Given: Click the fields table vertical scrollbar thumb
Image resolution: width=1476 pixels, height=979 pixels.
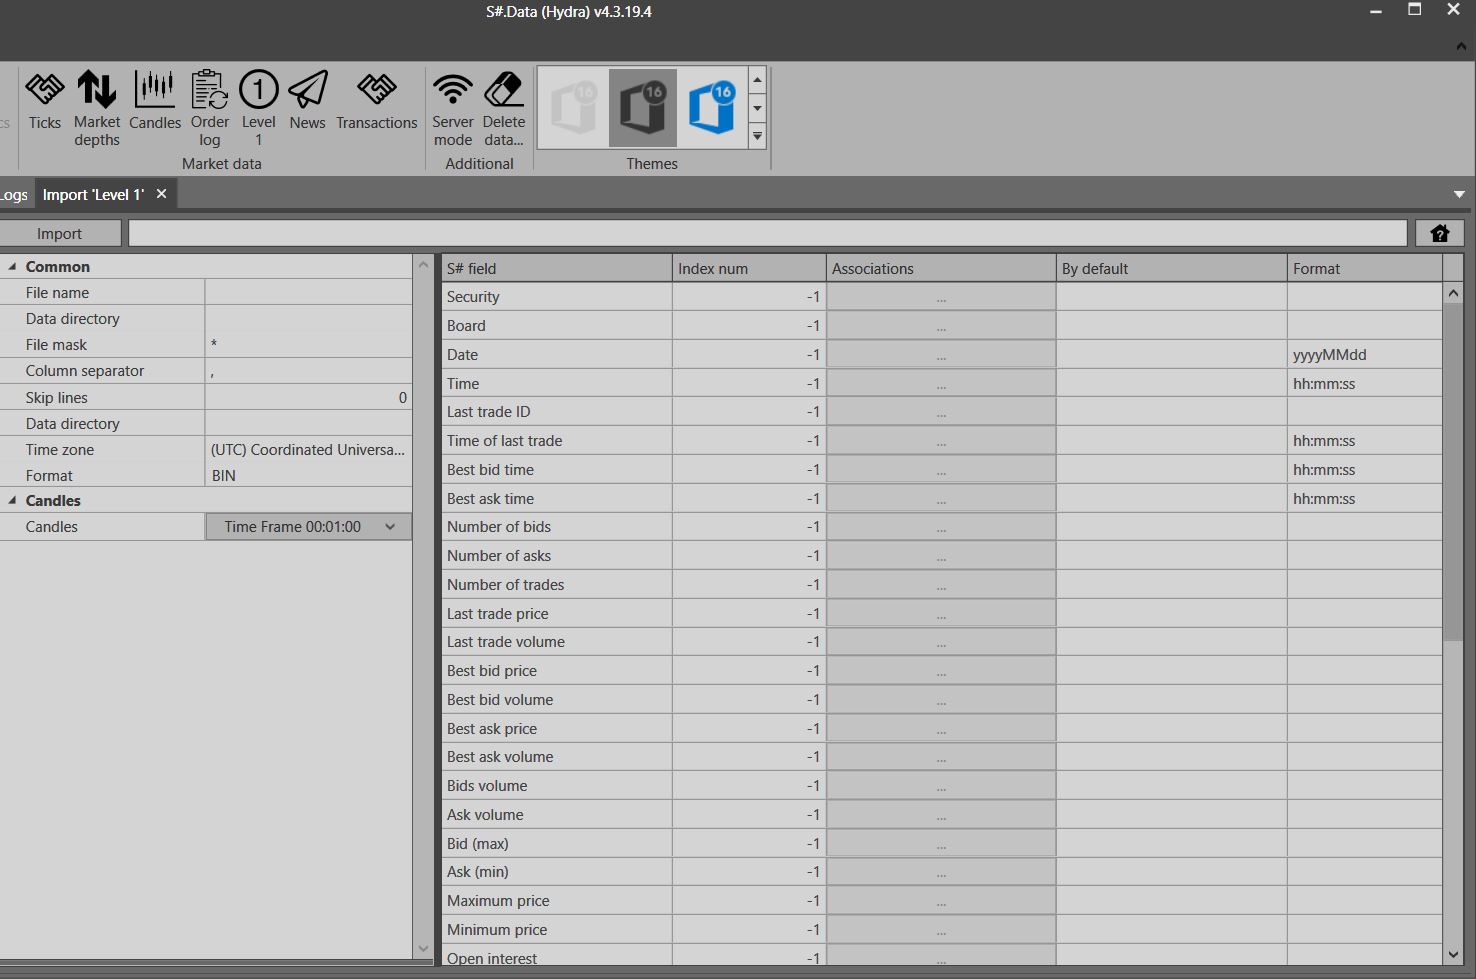Looking at the screenshot, I should [1453, 472].
